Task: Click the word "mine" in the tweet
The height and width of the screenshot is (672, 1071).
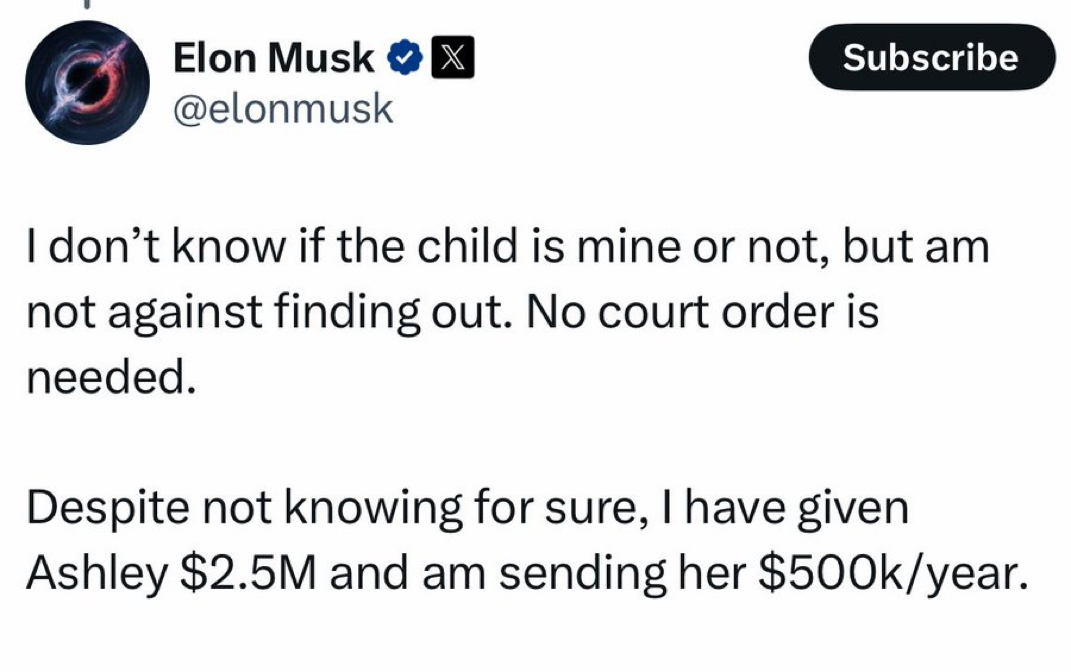Action: click(x=628, y=247)
